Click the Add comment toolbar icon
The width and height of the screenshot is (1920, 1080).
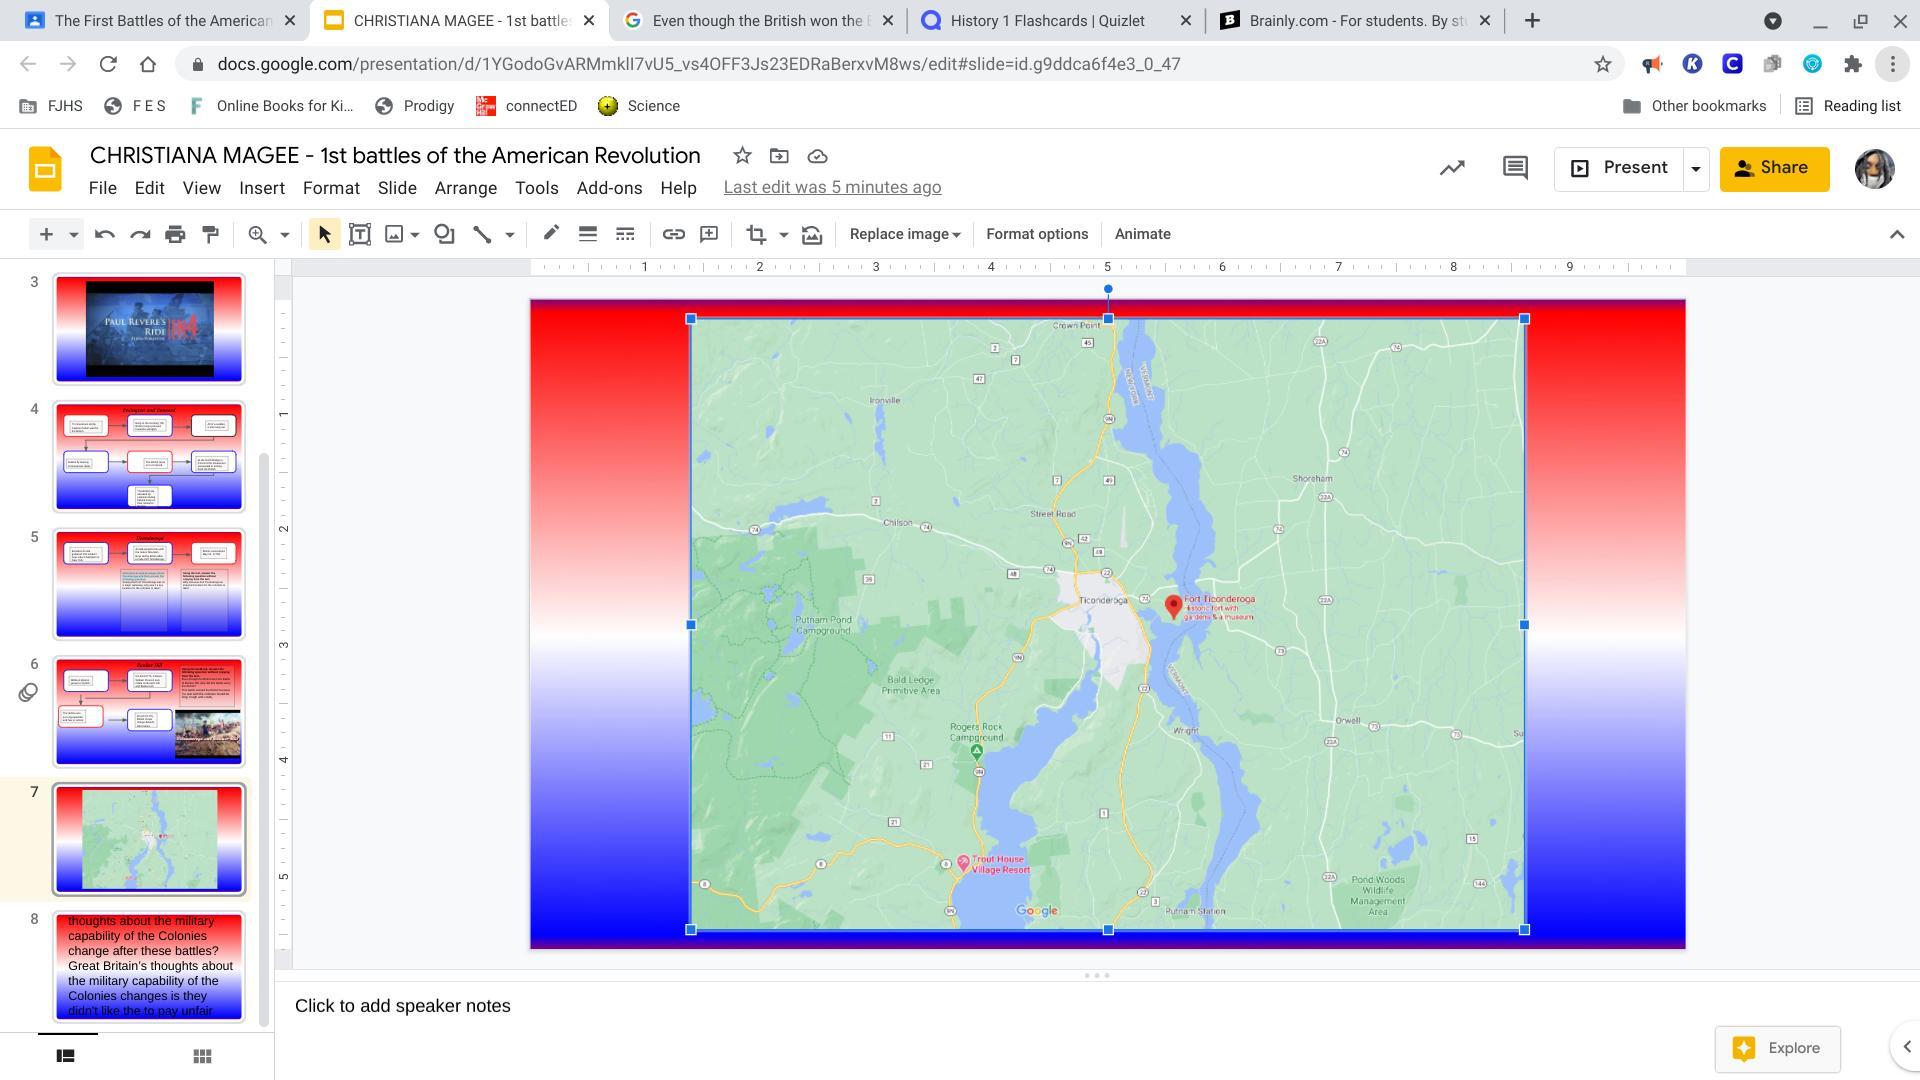[x=709, y=234]
